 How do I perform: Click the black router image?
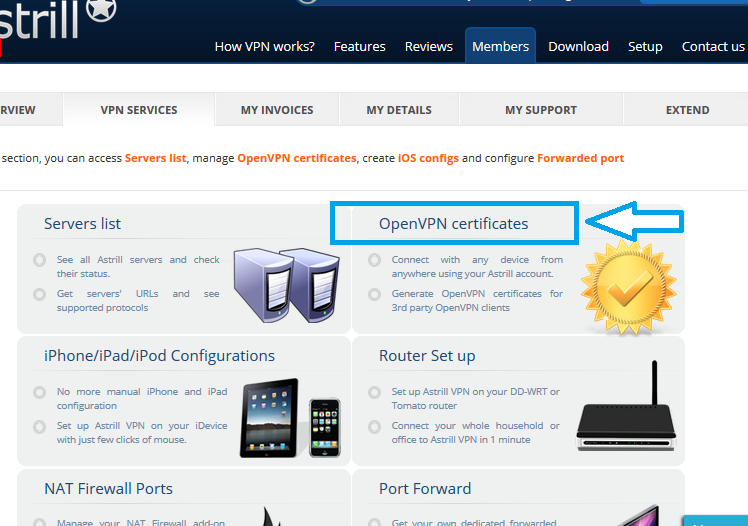[626, 406]
